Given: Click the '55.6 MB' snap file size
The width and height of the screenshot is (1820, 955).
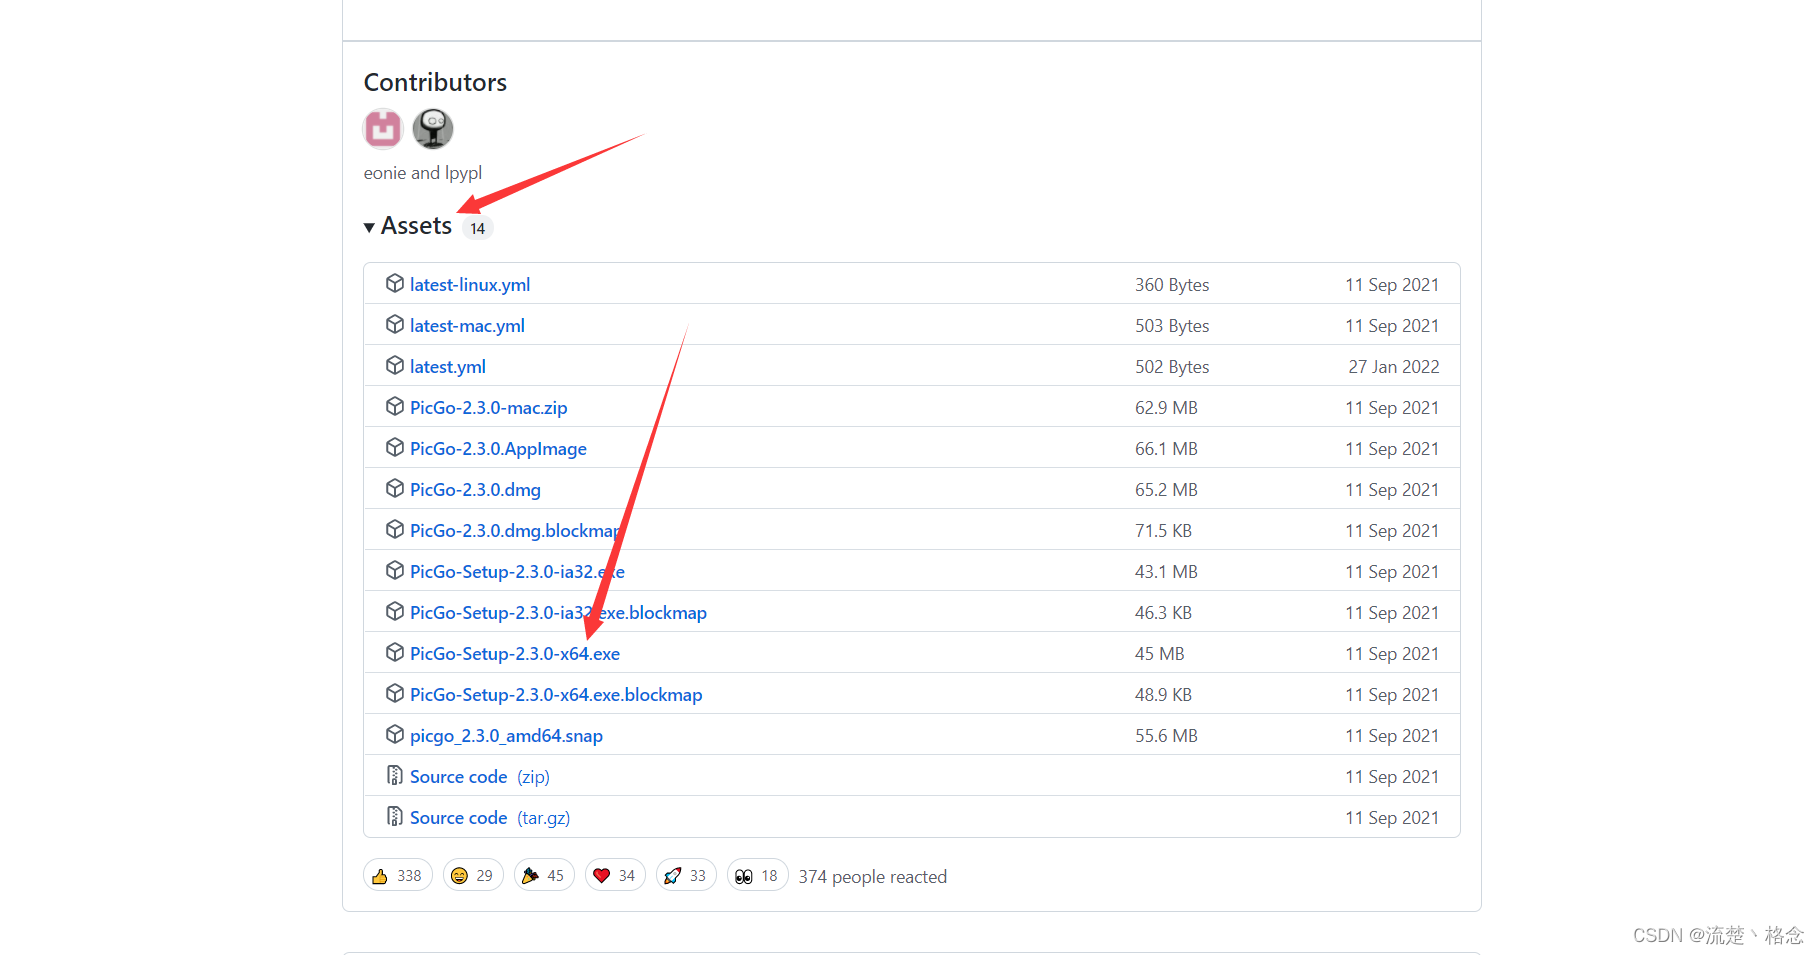Looking at the screenshot, I should (x=1166, y=736).
